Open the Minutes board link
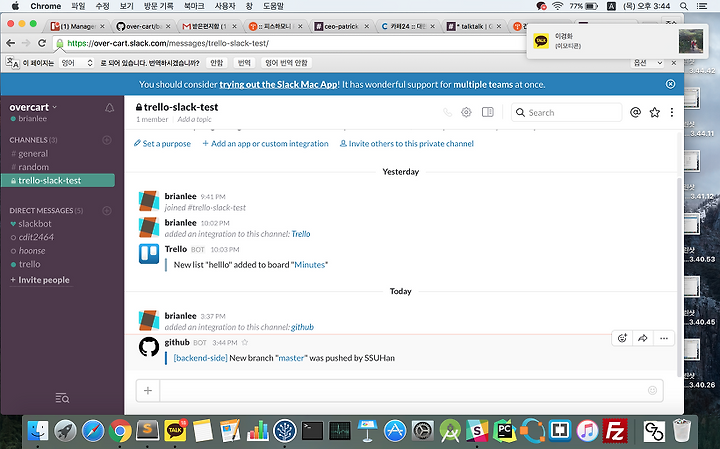Screen dimensions: 720x449 pos(309,264)
